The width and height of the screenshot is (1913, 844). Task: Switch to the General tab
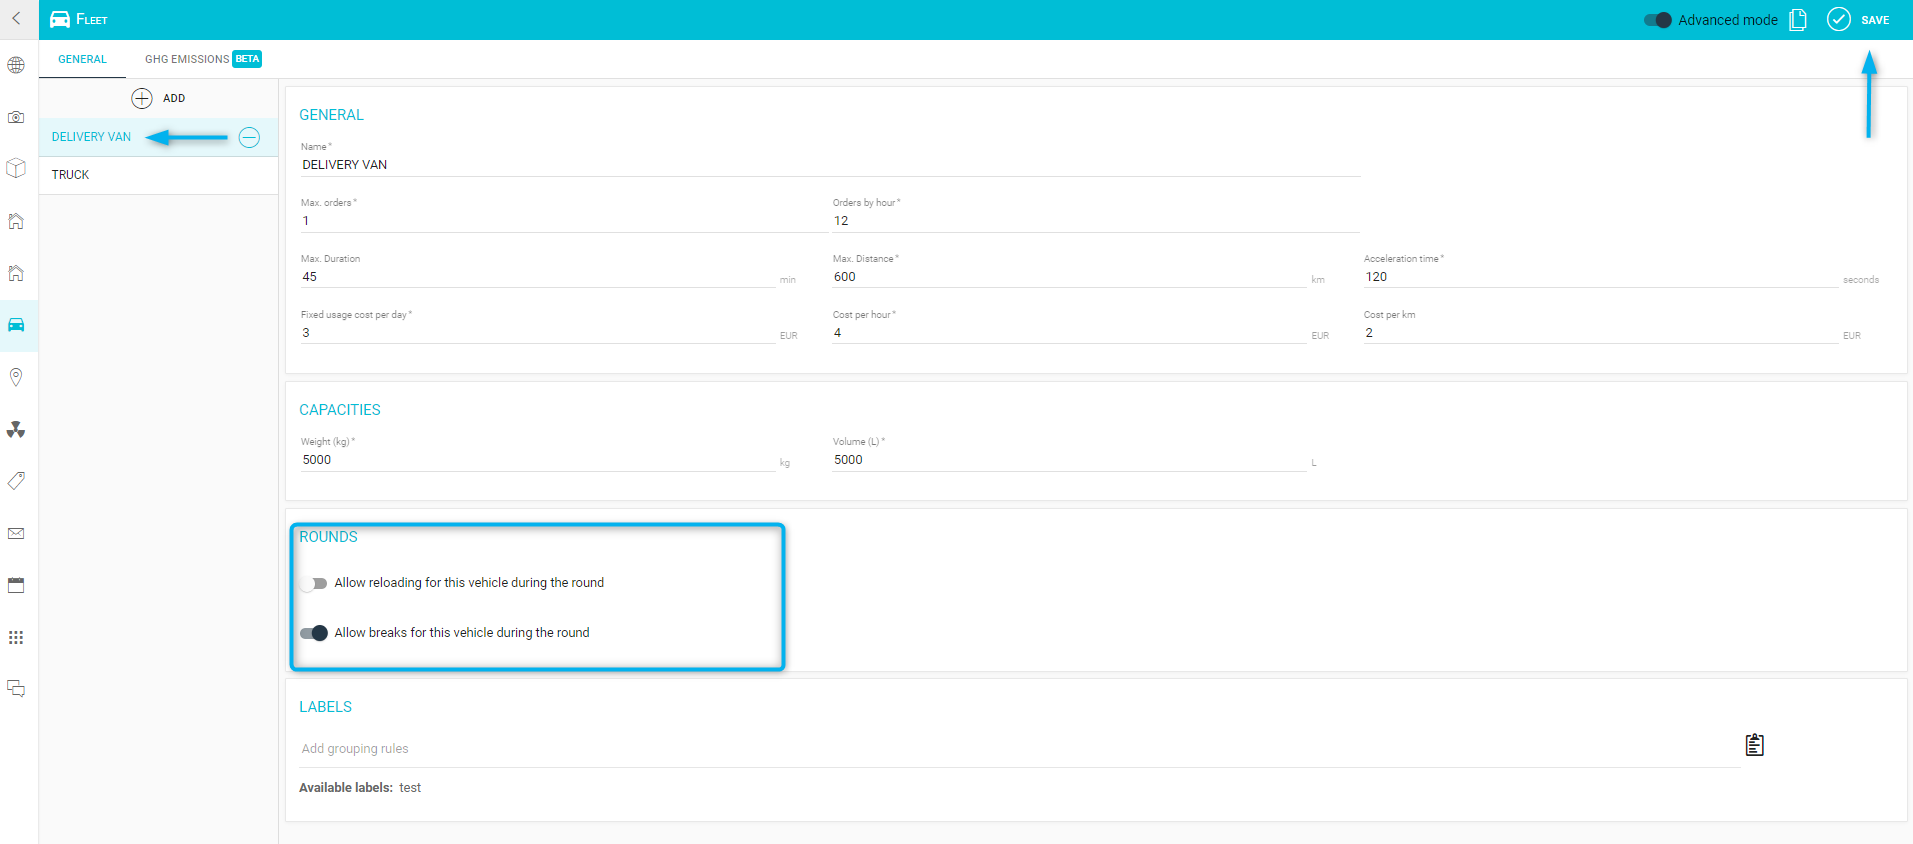pyautogui.click(x=82, y=59)
